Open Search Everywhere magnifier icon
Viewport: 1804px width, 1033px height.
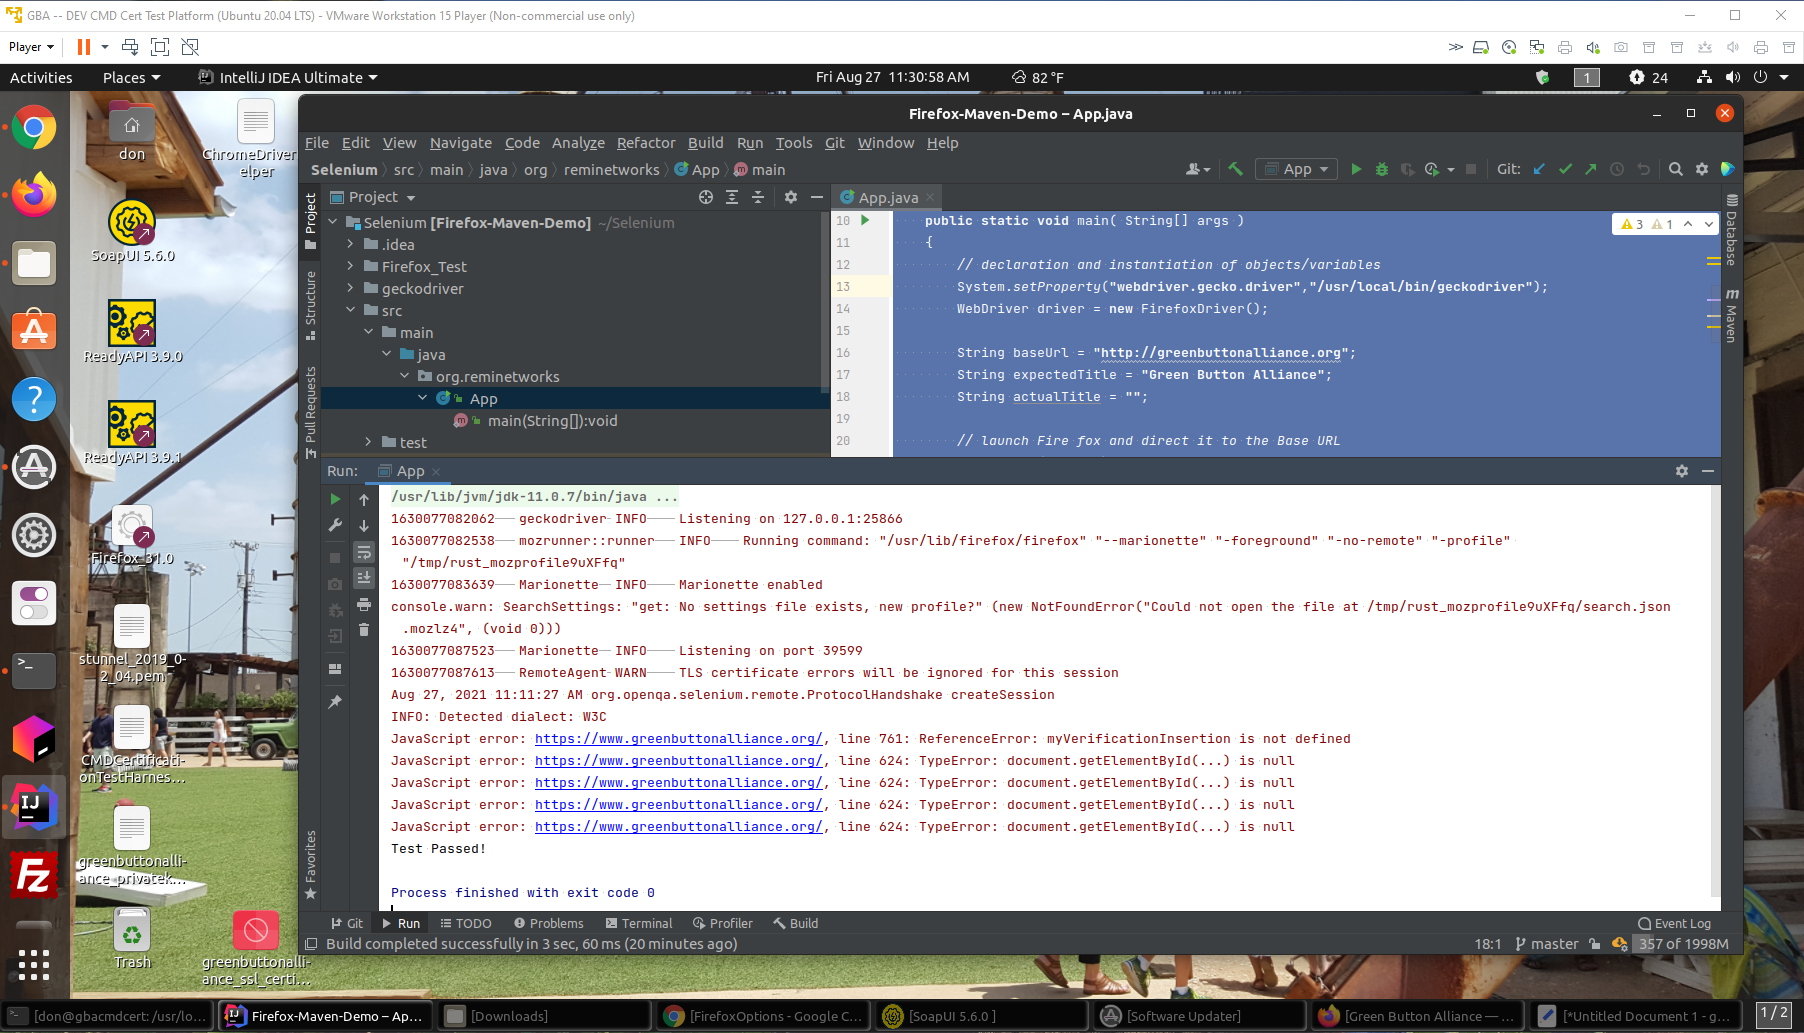[1676, 169]
